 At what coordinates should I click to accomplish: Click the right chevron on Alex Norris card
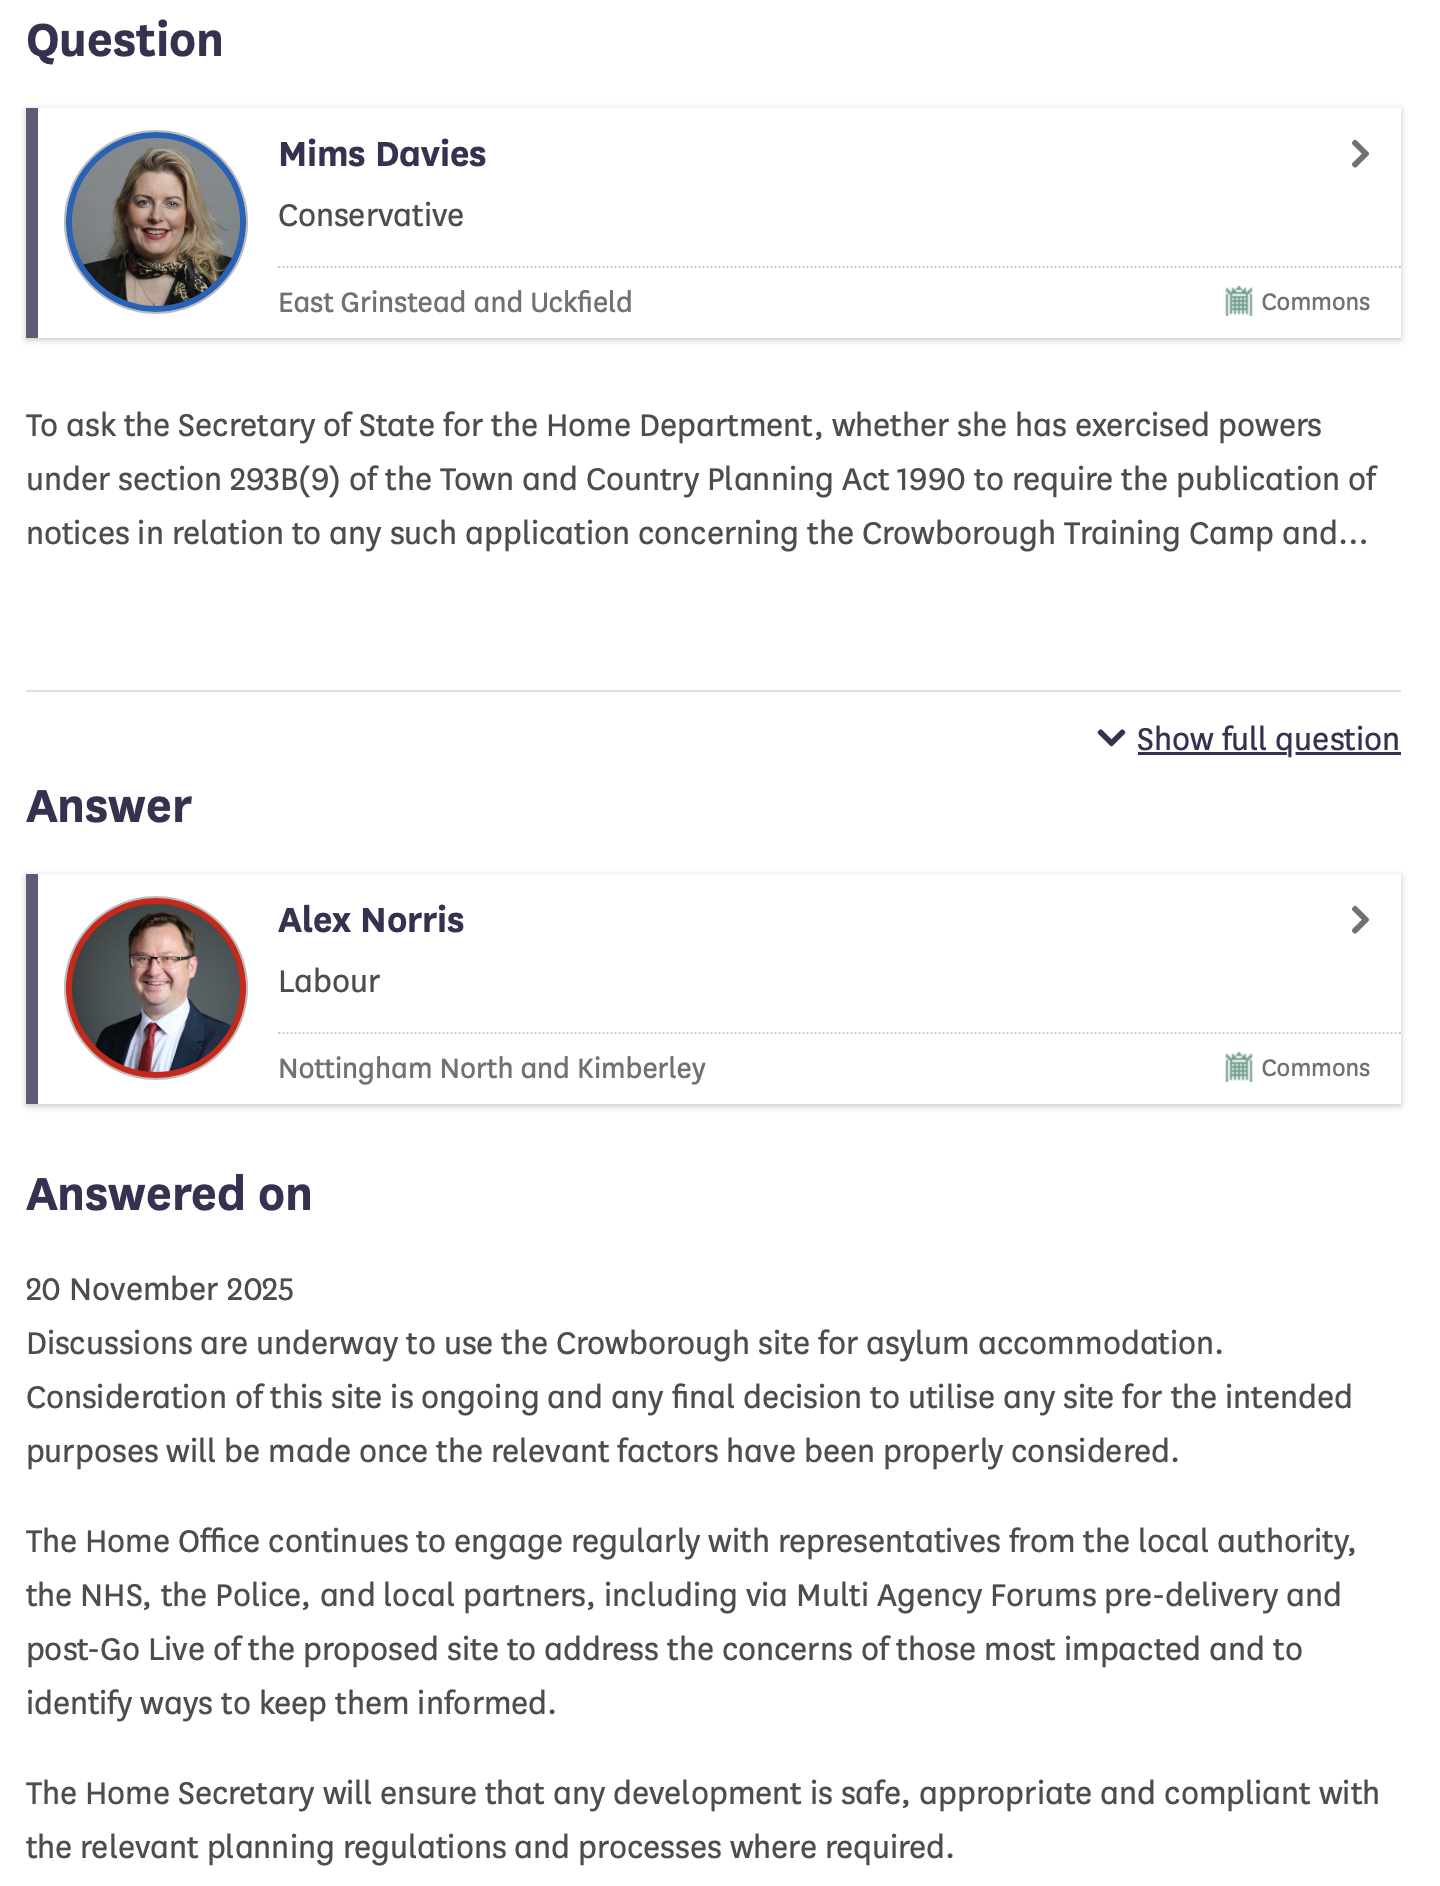tap(1359, 920)
